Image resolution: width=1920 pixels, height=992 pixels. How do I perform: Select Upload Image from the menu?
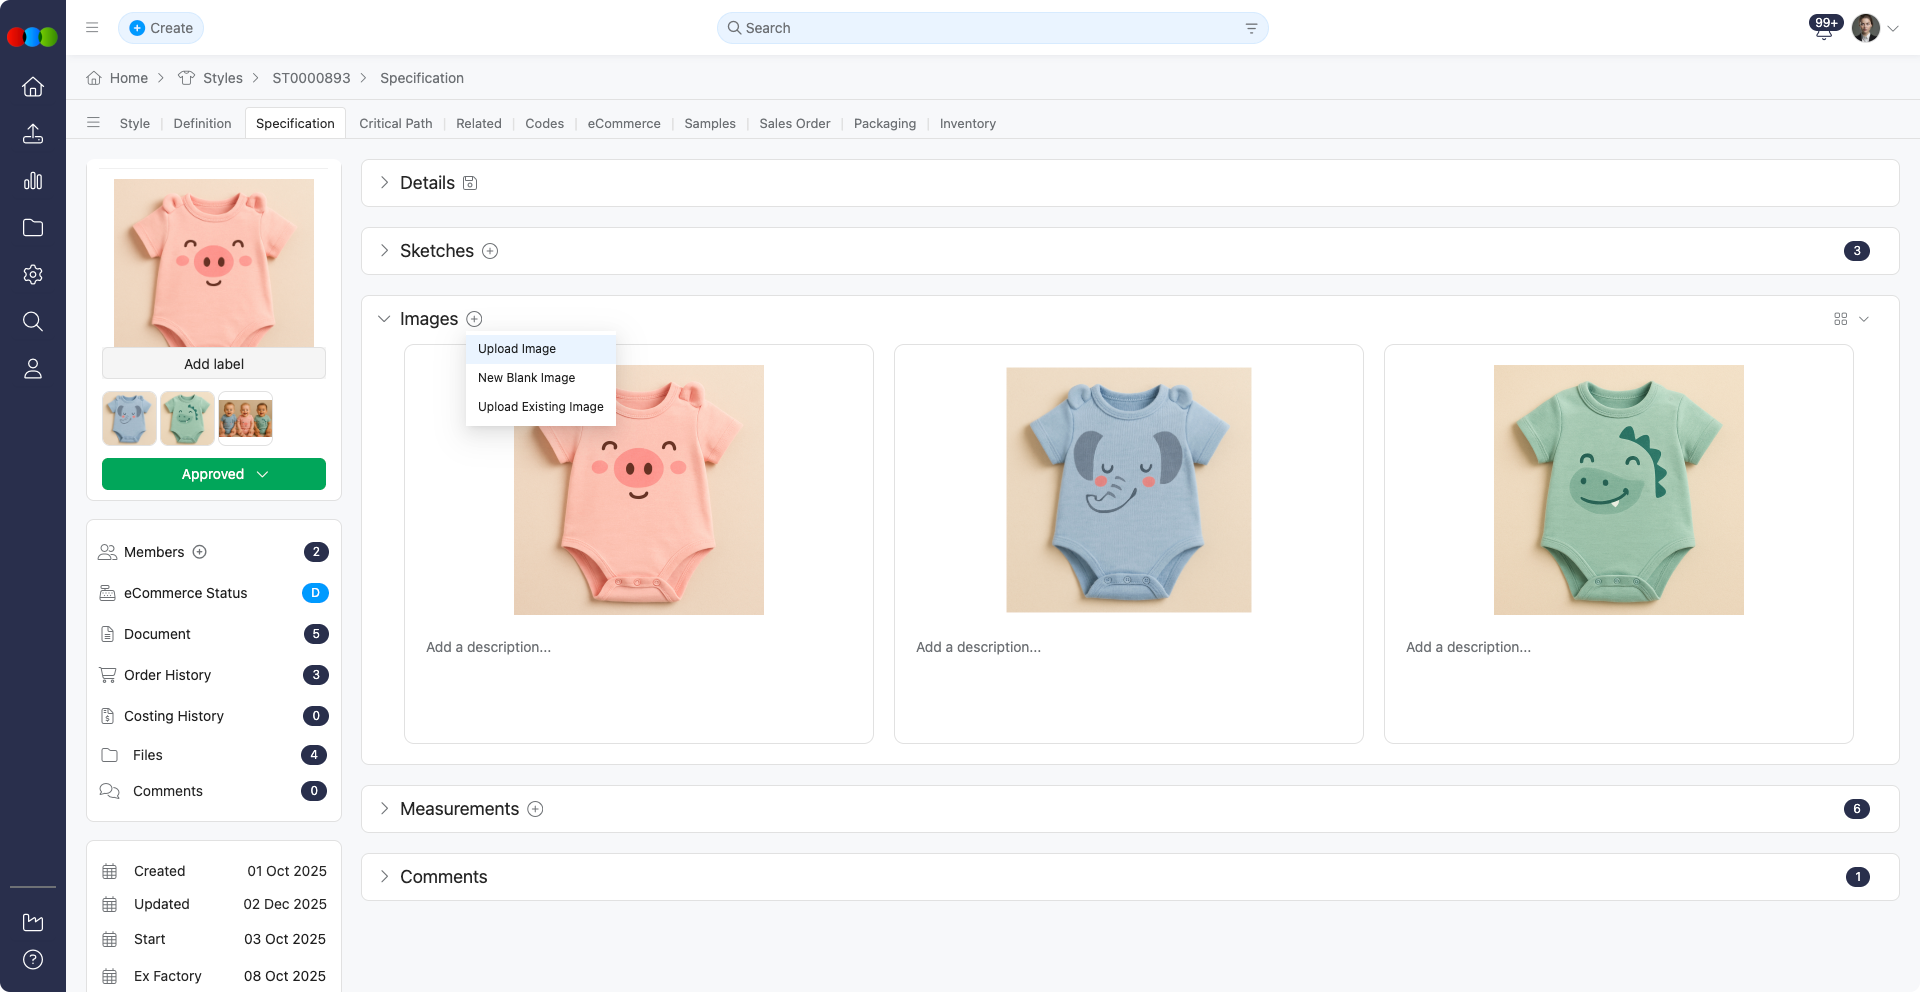(517, 349)
